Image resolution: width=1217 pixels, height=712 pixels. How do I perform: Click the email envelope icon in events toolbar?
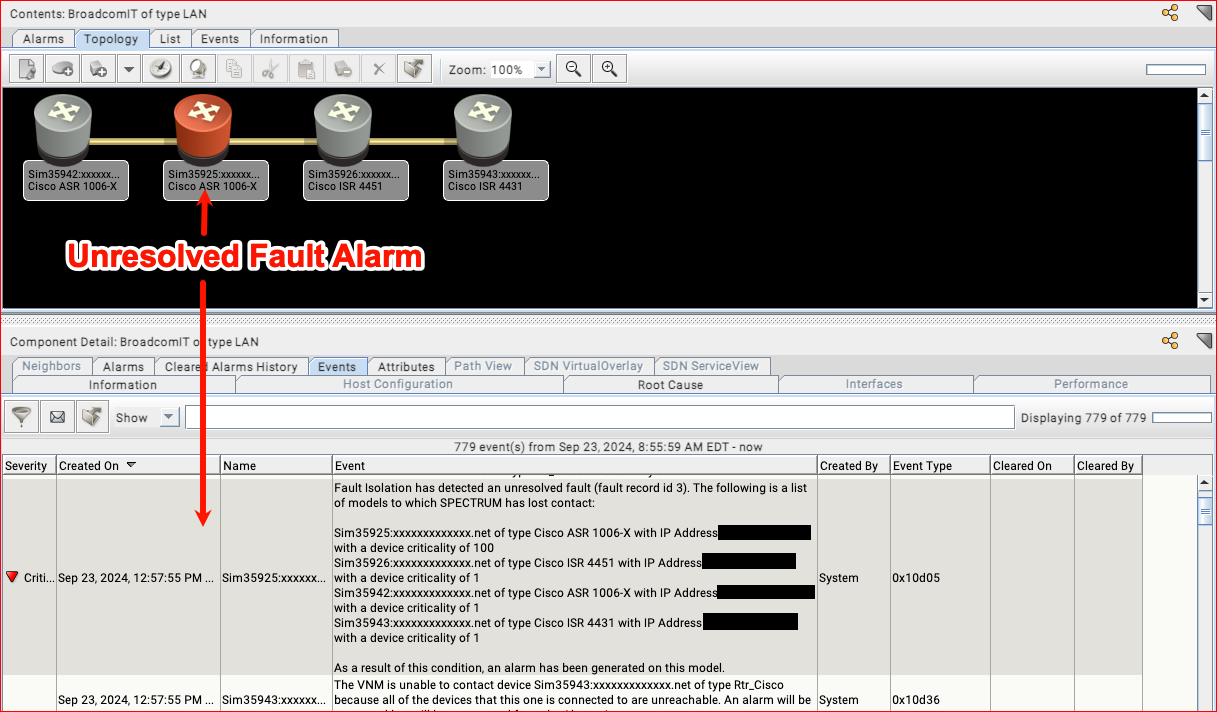point(57,417)
